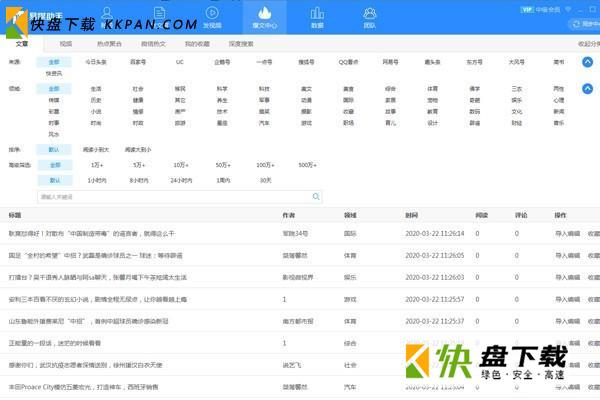
Task: Sort by 阅读小到大
Action: click(96, 150)
